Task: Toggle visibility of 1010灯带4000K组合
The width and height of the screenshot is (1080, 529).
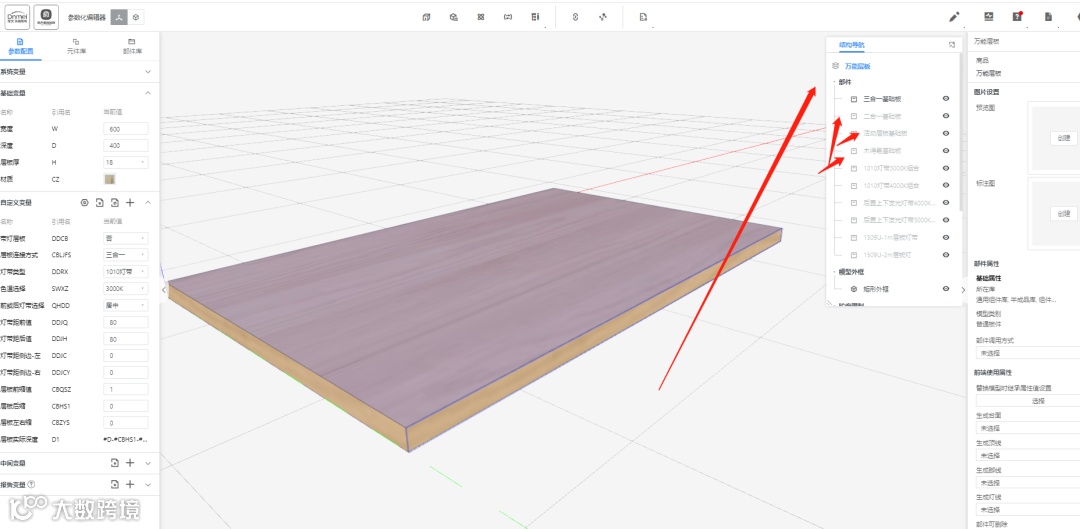Action: pyautogui.click(x=946, y=185)
